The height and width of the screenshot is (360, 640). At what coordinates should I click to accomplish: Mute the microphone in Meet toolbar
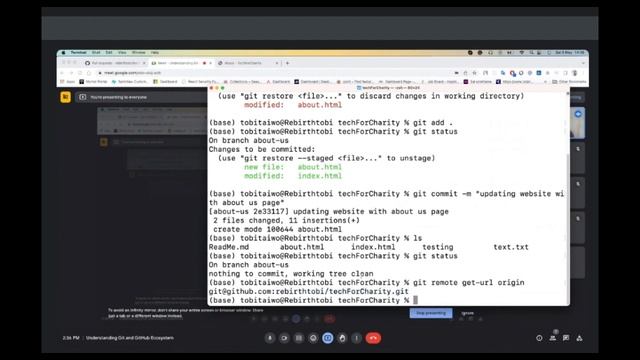pyautogui.click(x=270, y=338)
